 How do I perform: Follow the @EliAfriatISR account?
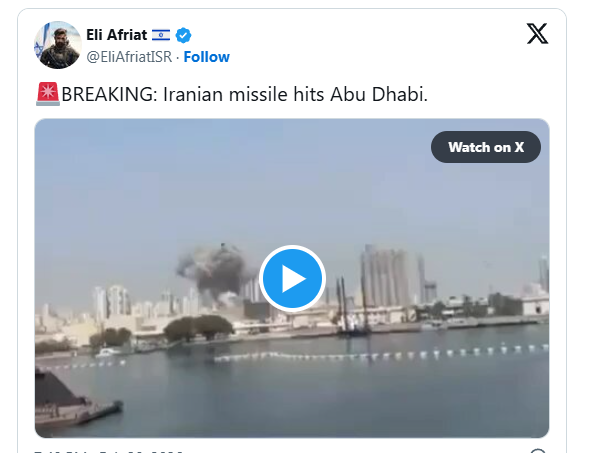click(206, 57)
